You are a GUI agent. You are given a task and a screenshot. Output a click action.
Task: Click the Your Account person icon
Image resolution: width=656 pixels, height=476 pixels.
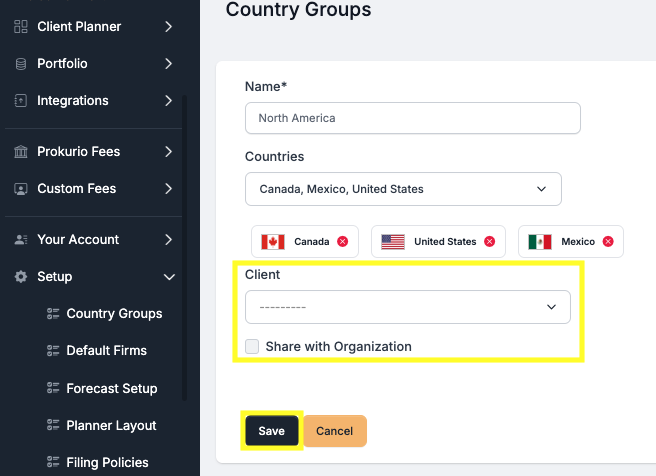21,240
